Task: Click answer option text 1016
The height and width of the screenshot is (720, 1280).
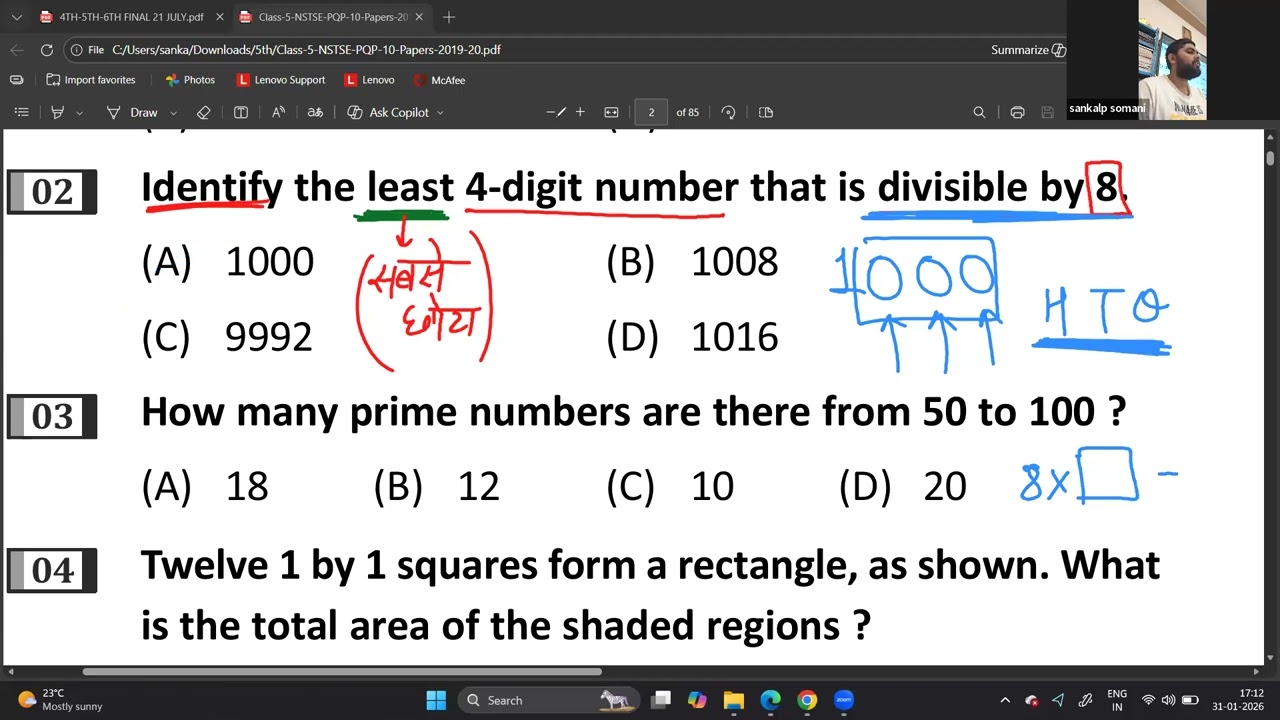Action: 734,337
